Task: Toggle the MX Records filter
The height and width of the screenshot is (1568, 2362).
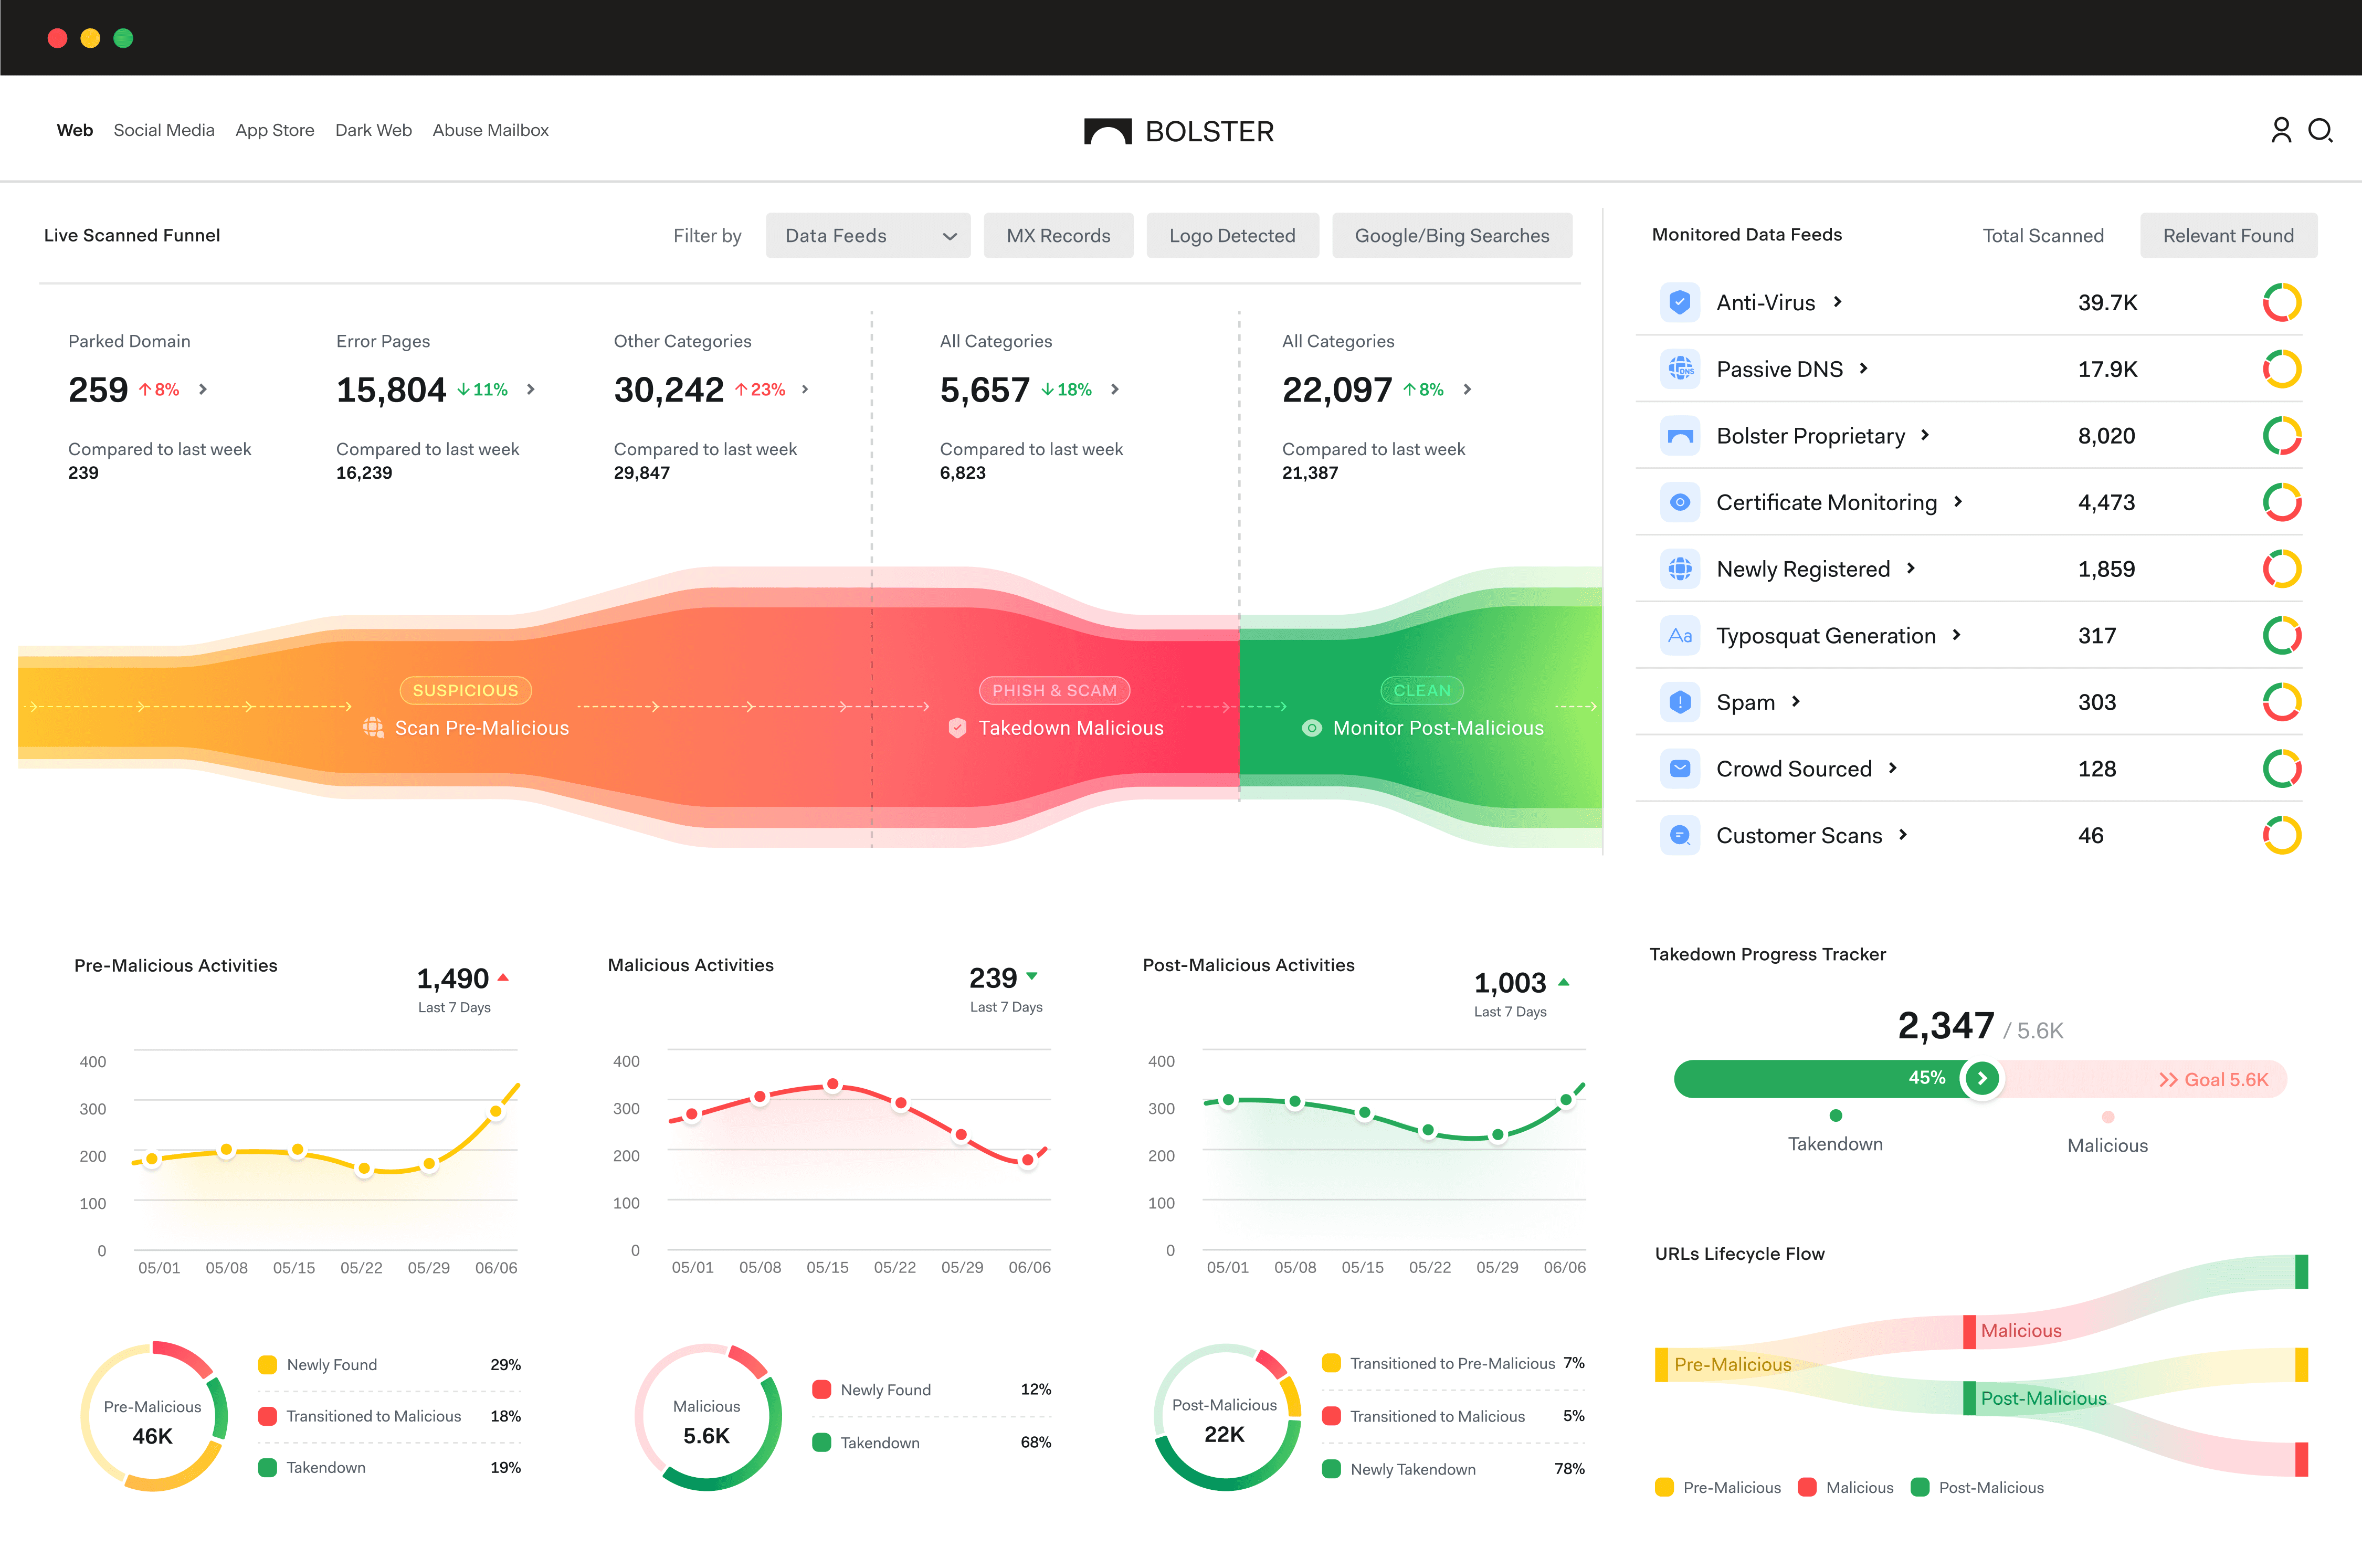Action: pyautogui.click(x=1058, y=236)
